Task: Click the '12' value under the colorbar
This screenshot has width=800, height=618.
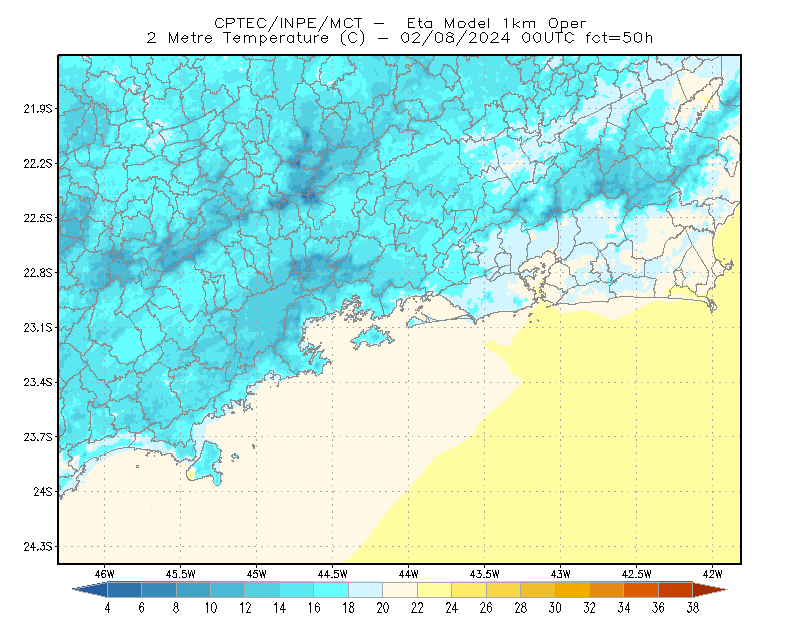Action: click(x=245, y=608)
